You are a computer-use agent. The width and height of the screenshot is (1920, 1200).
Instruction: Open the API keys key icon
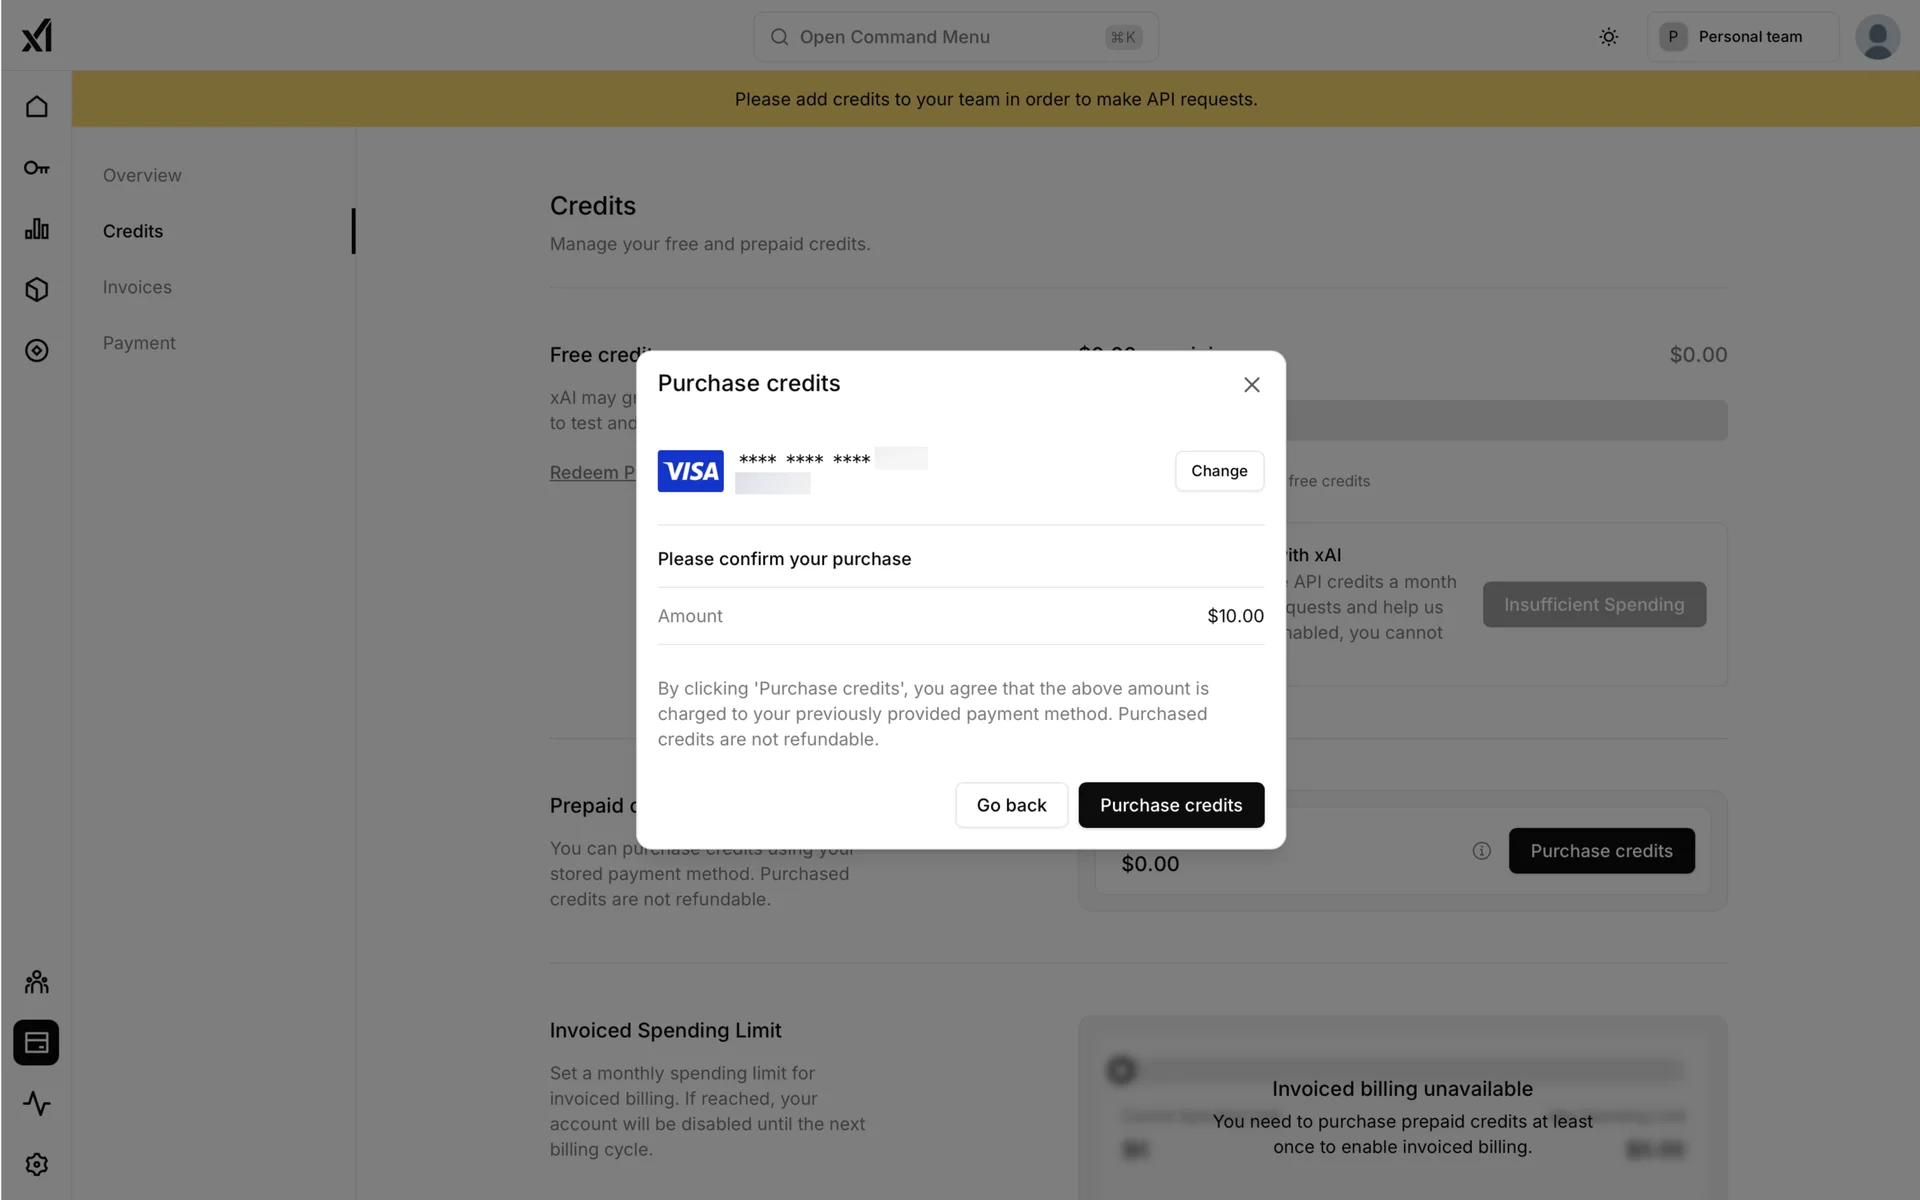tap(37, 168)
